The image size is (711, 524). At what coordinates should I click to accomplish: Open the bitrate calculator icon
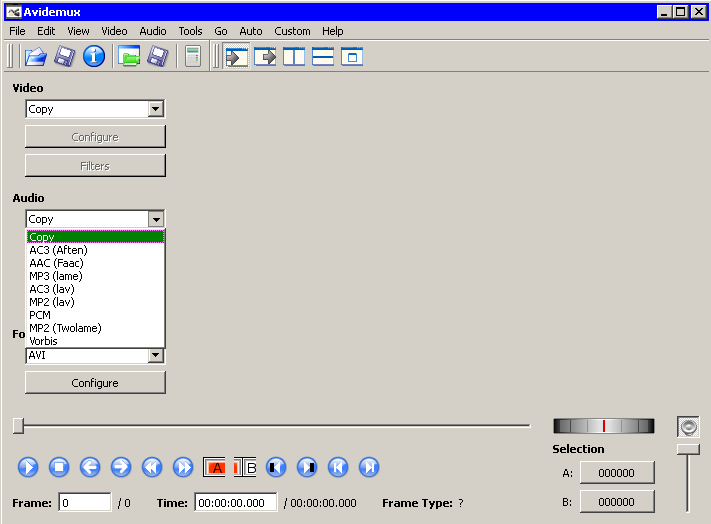coord(193,57)
